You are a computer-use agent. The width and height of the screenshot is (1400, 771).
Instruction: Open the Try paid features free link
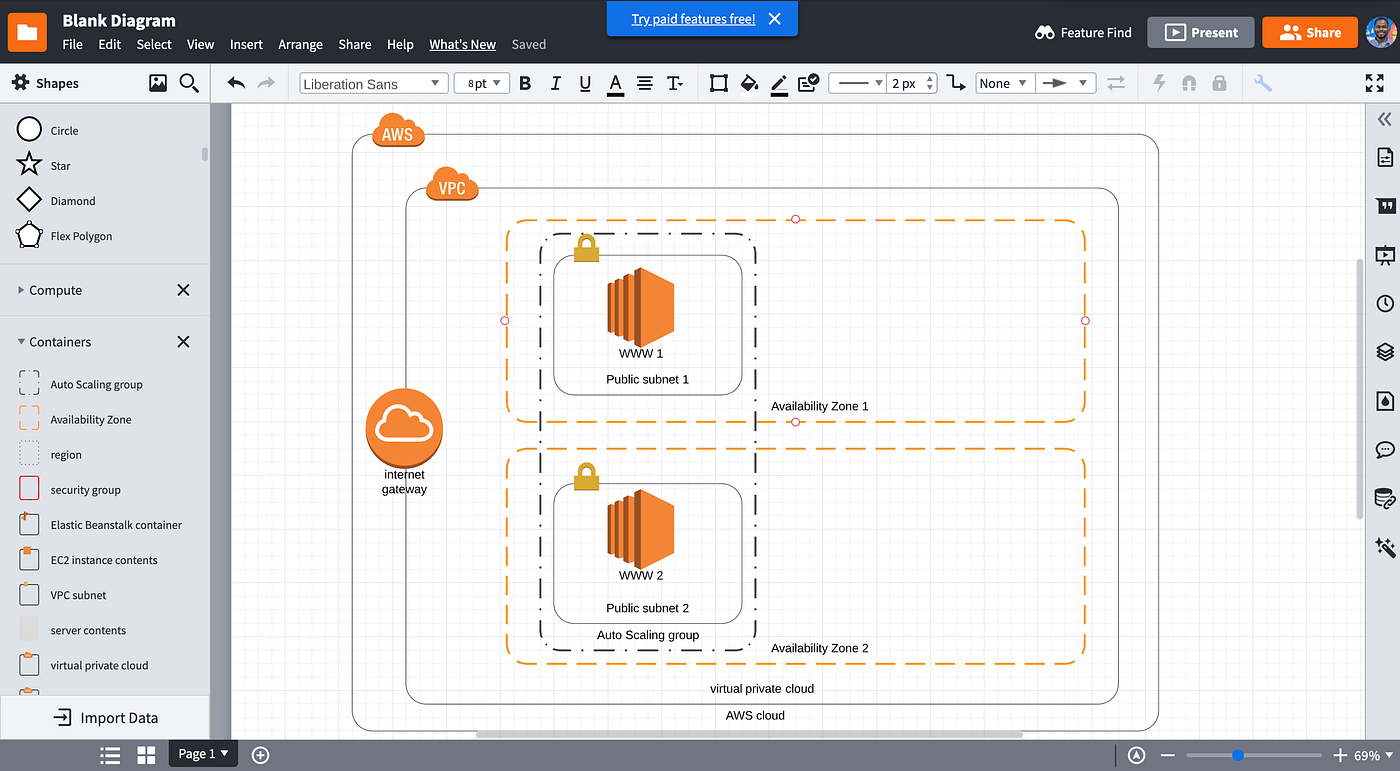(693, 18)
